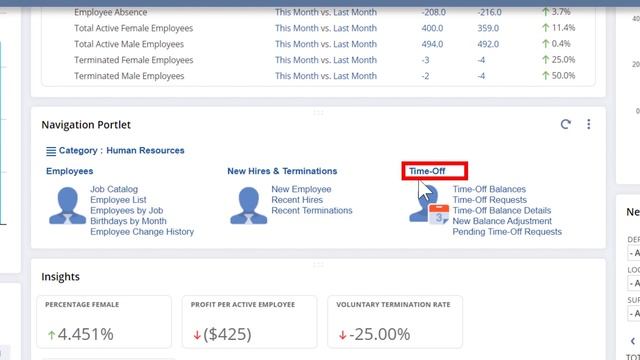Select Terminated Male Employees text
Screen dimensions: 640x360
129,76
